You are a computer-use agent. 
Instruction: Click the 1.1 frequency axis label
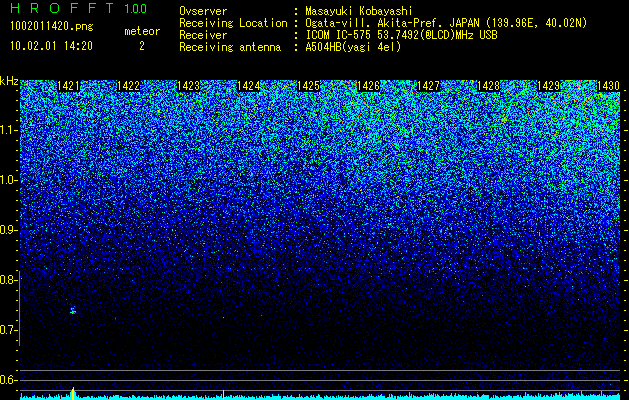click(8, 130)
